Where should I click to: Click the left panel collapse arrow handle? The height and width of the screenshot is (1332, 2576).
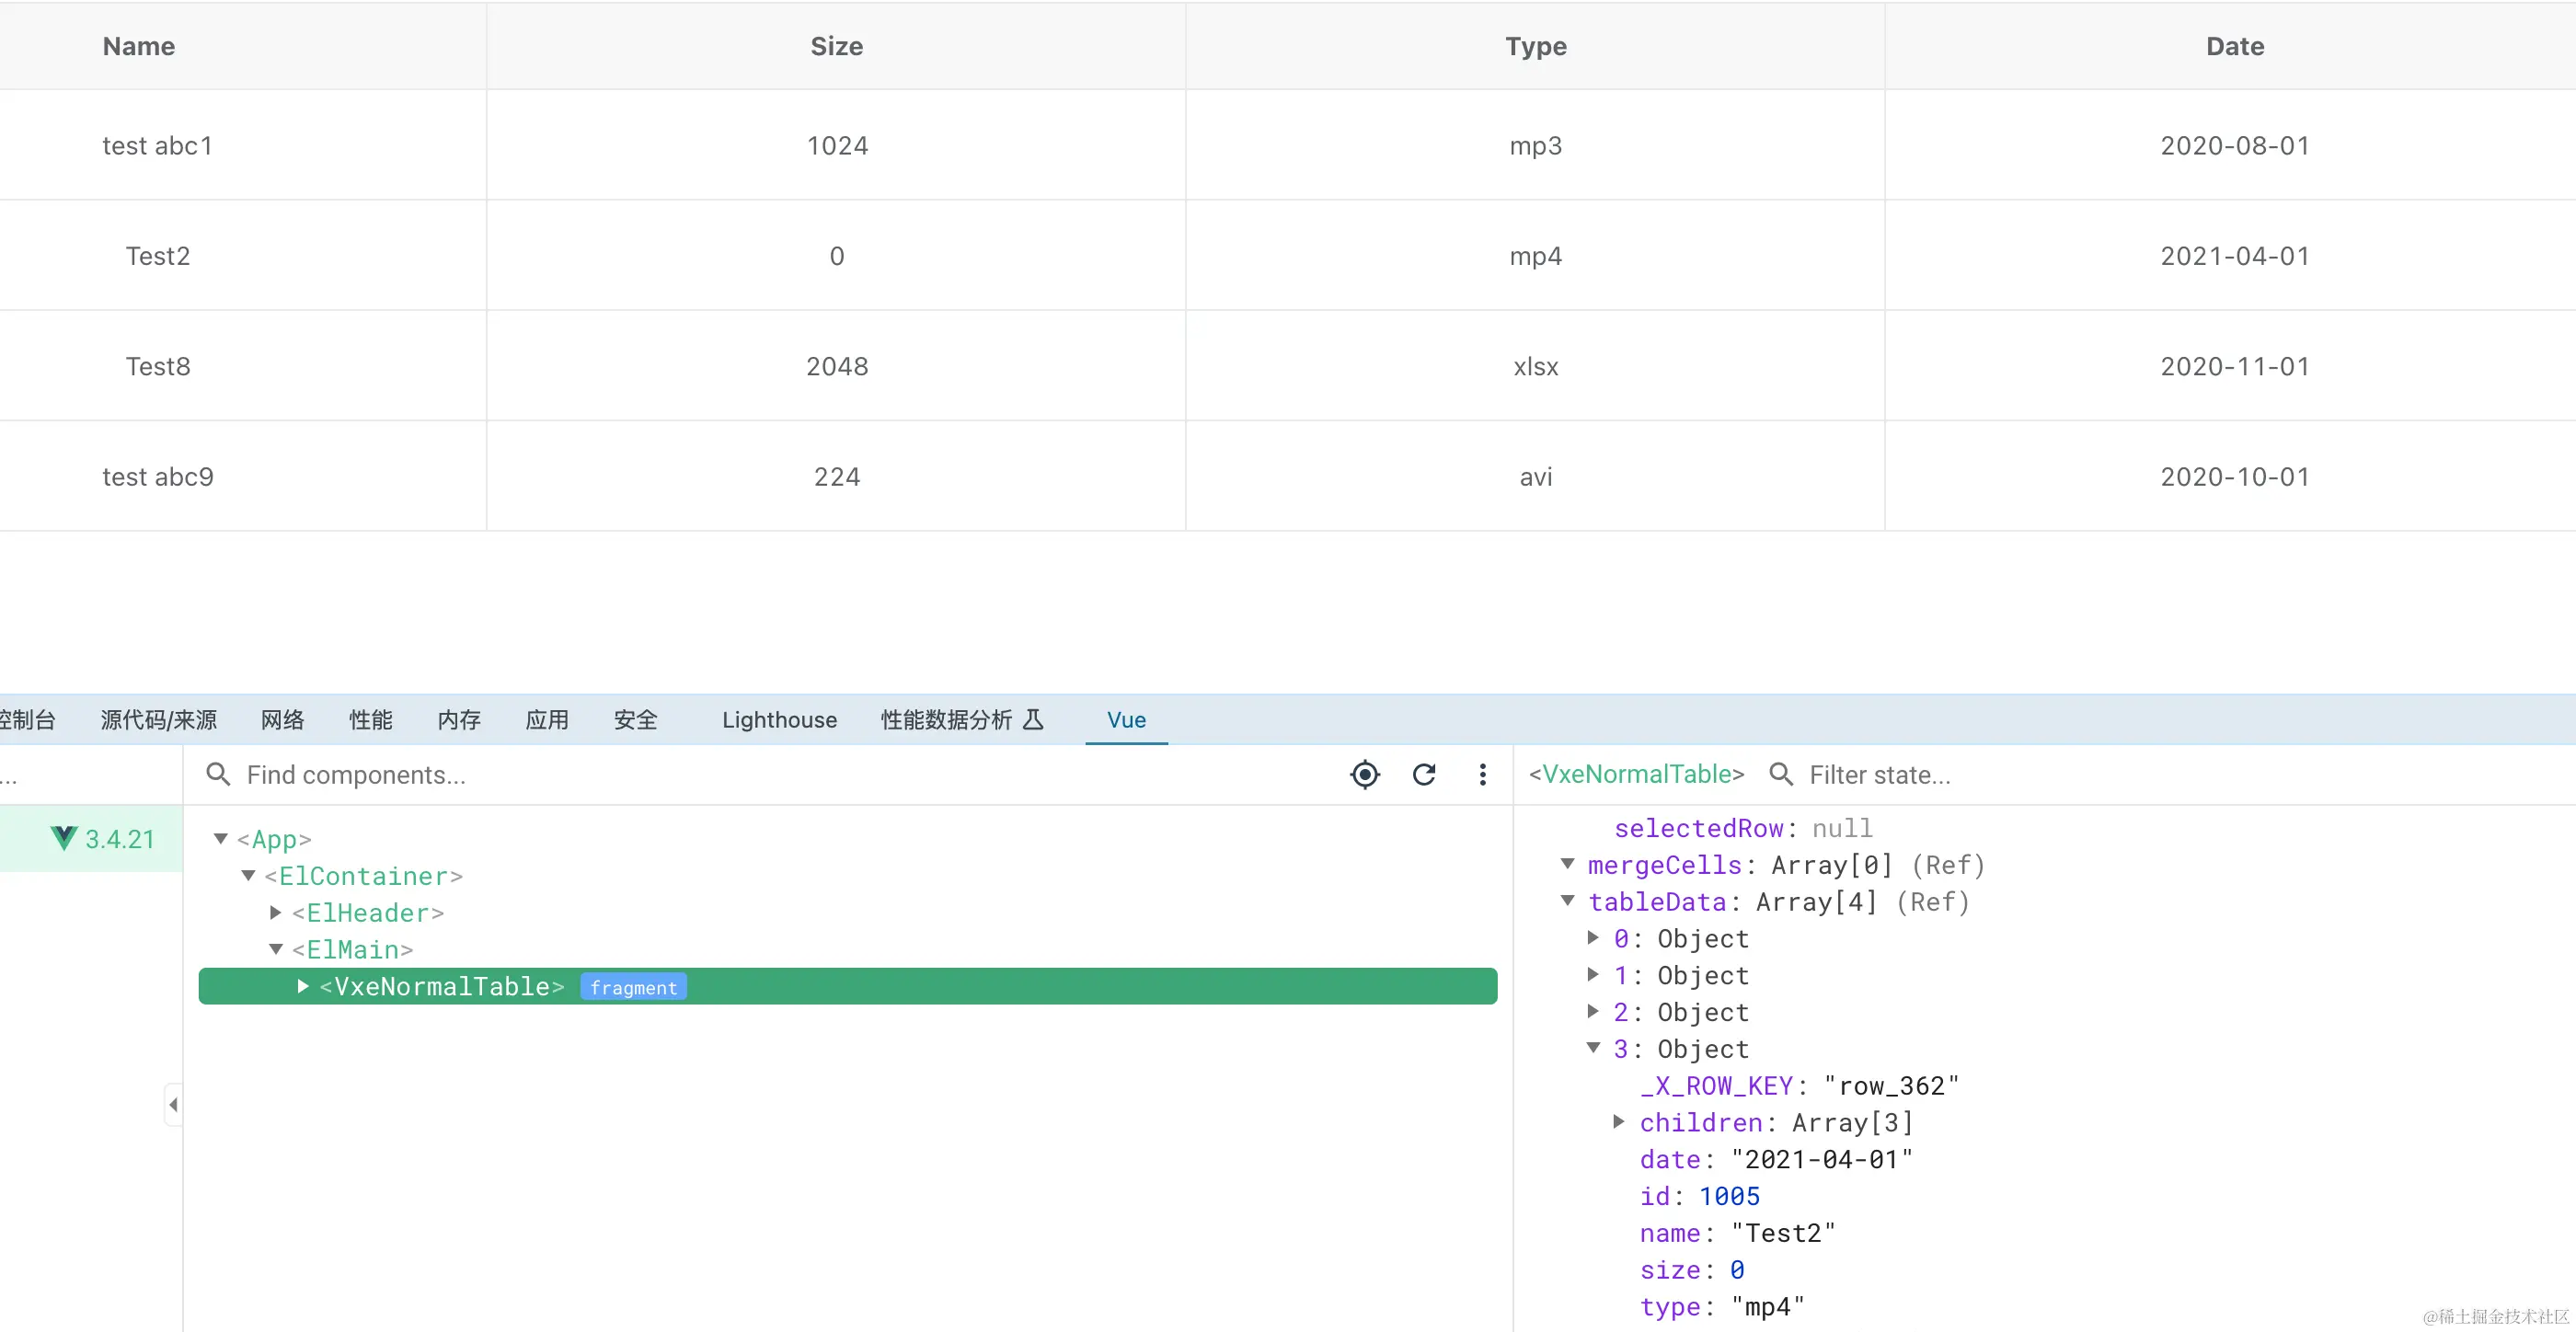173,1105
